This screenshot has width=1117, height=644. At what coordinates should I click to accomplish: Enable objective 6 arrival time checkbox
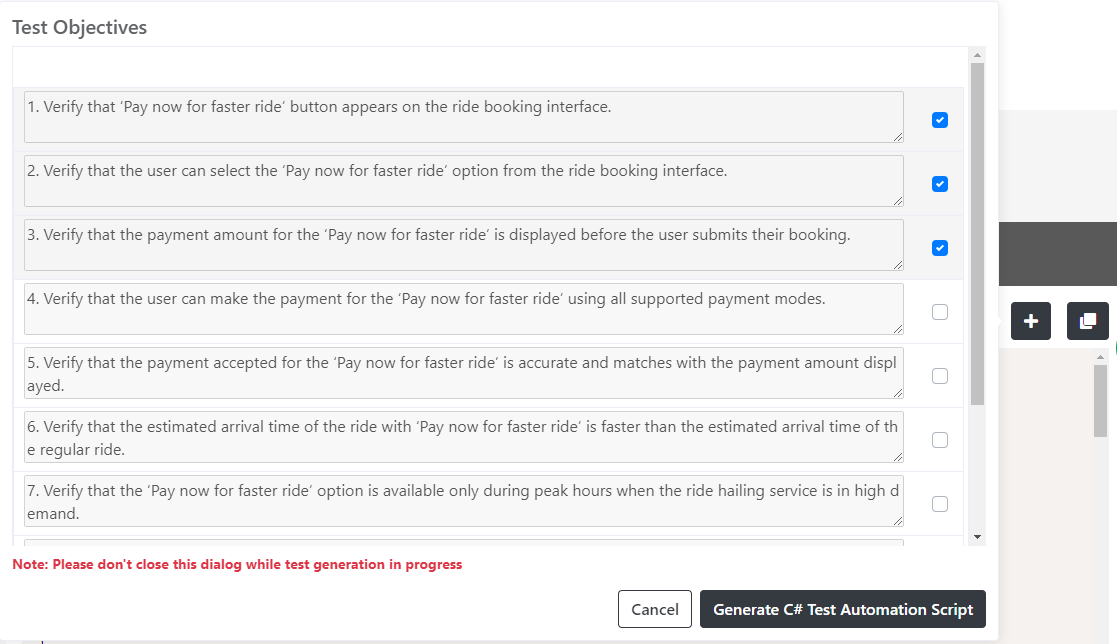(x=940, y=440)
